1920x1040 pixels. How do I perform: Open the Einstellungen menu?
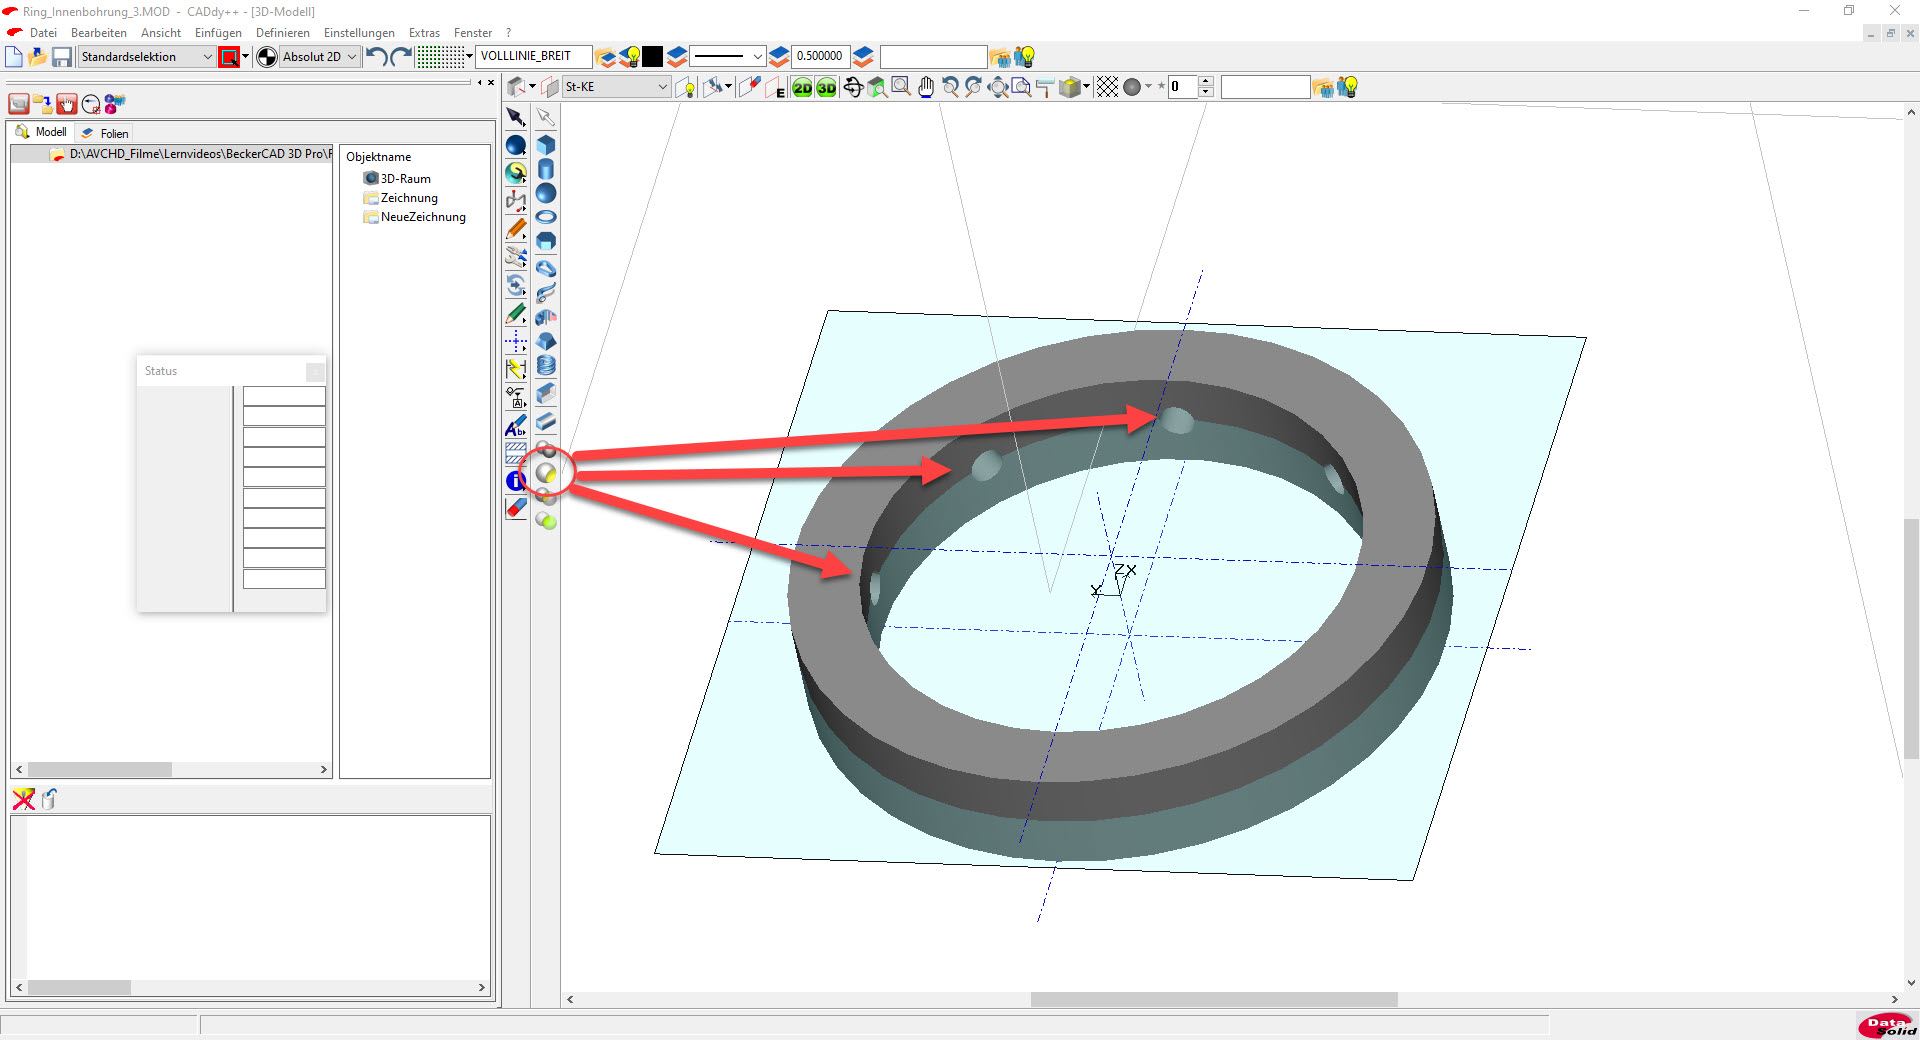point(359,33)
